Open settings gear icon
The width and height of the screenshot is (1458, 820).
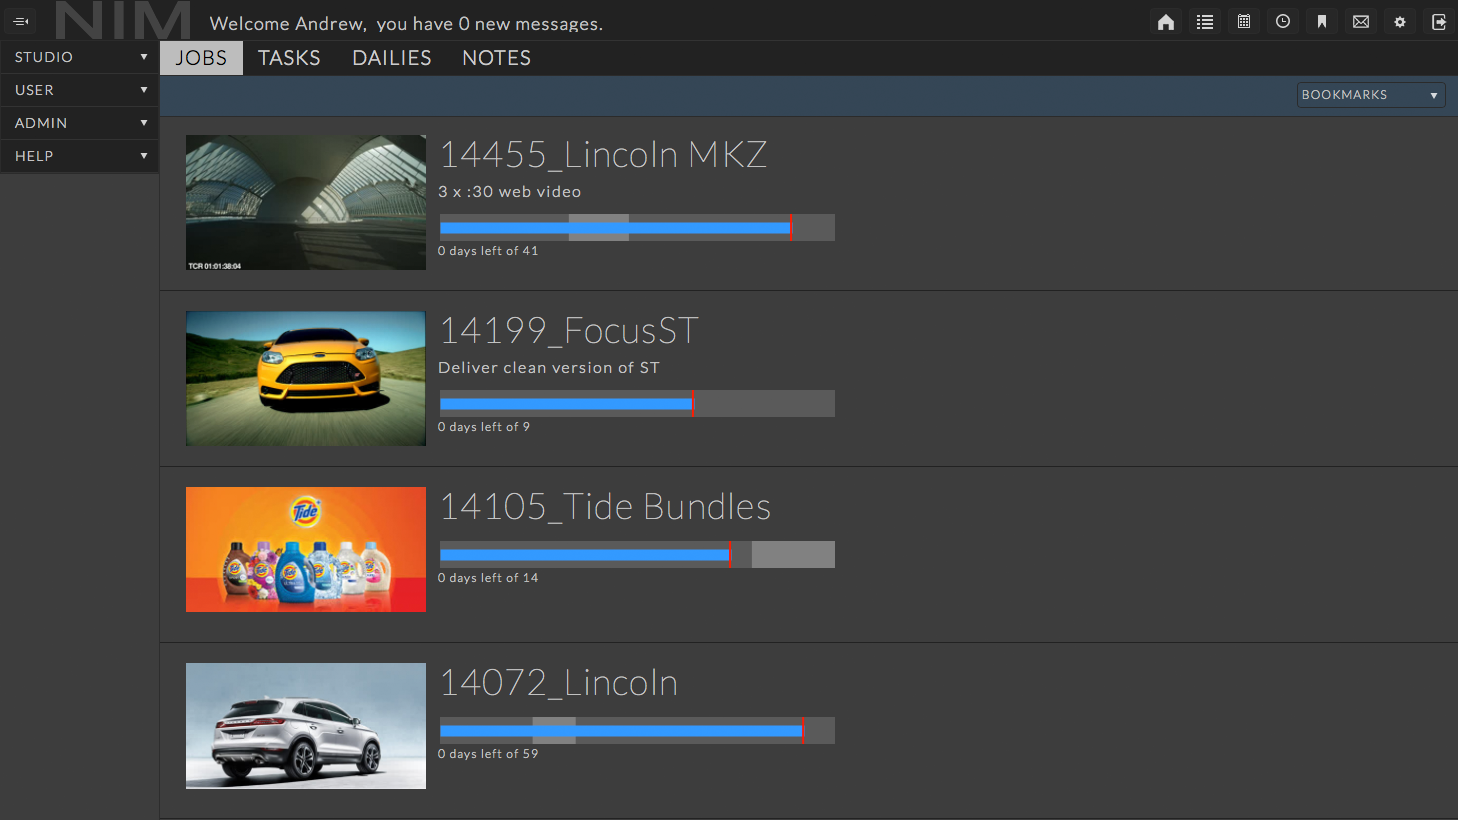point(1400,22)
